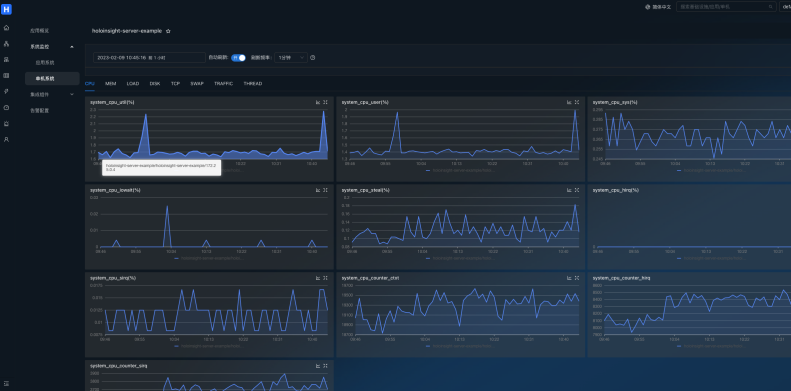Toggle series legend under system_cpu_counter_hirq chart
This screenshot has width=791, height=391.
tap(711, 346)
